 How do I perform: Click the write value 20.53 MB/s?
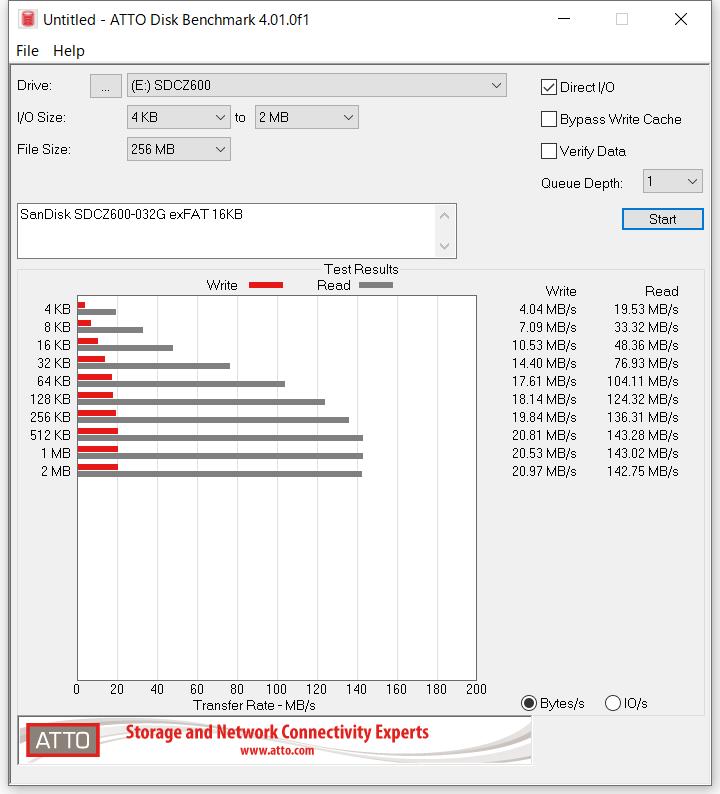[x=544, y=453]
